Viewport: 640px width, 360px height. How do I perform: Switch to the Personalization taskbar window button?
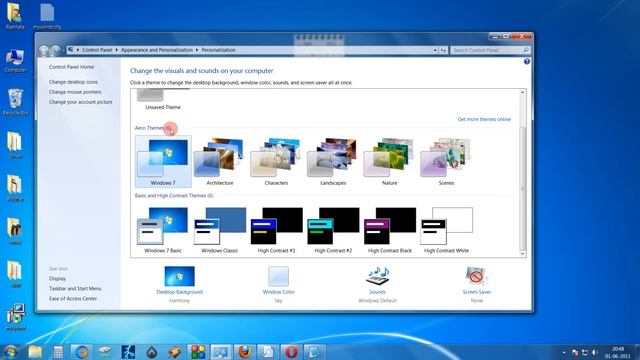(221, 352)
